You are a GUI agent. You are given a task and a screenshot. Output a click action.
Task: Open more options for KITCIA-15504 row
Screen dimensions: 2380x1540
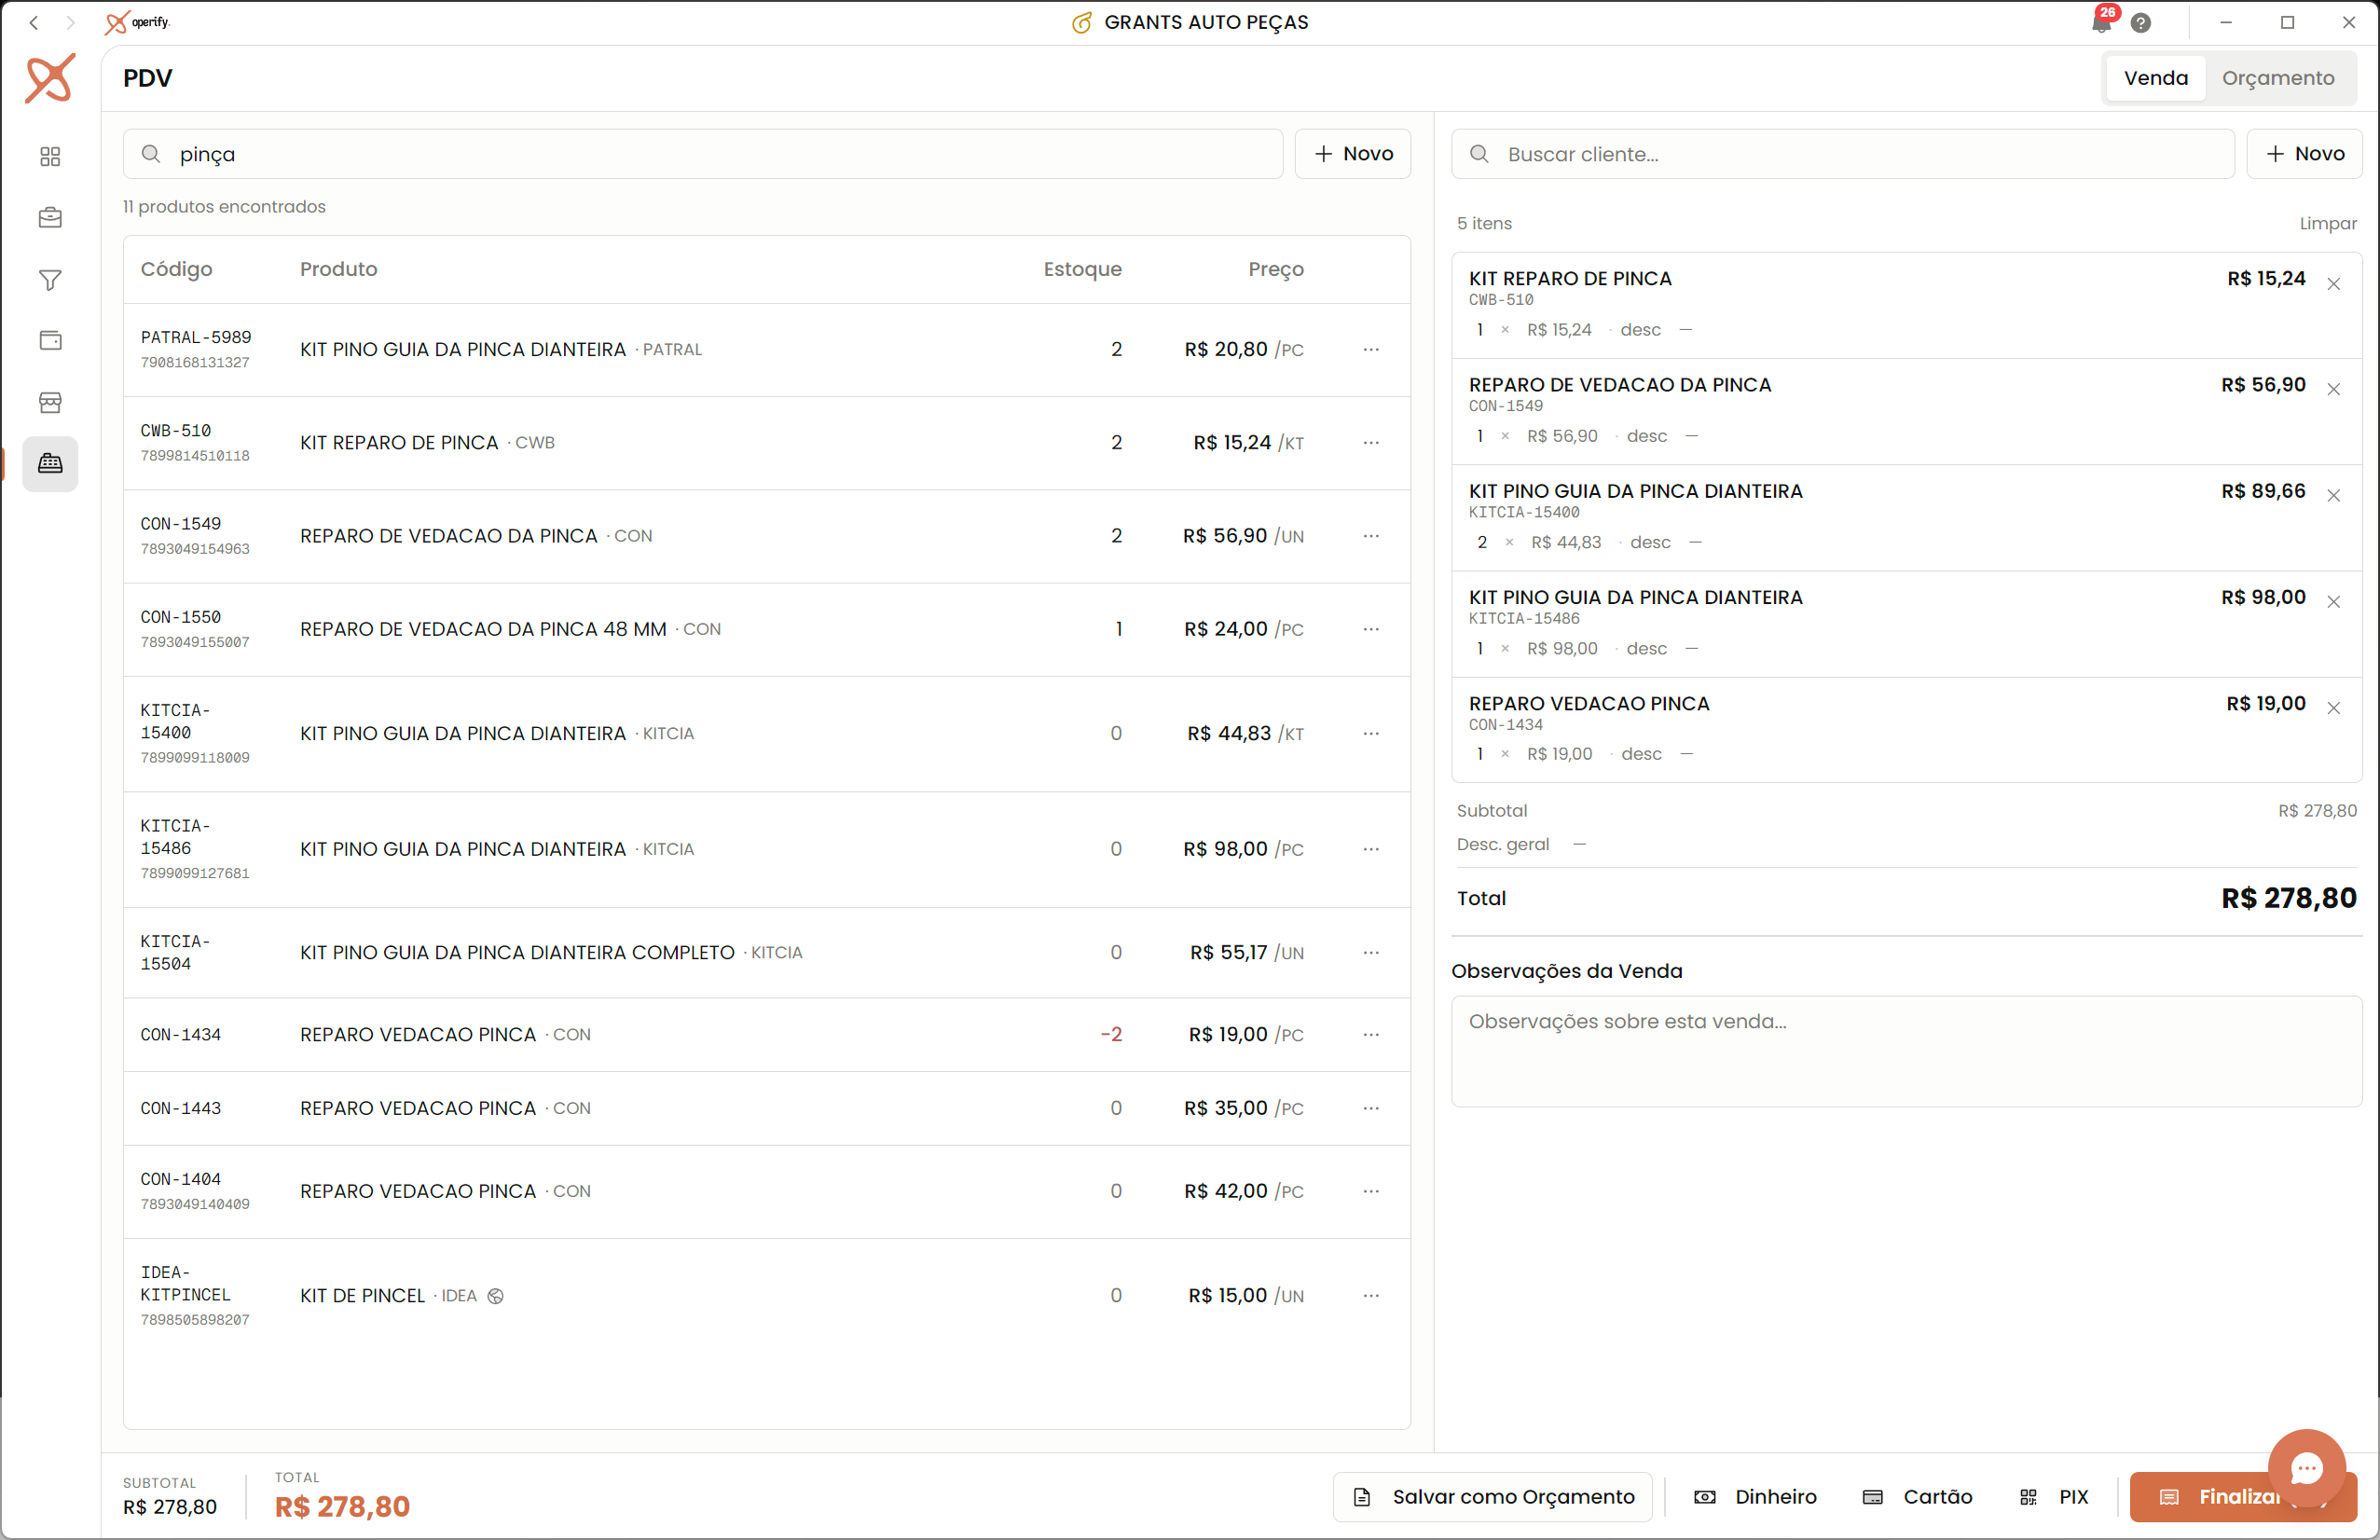tap(1371, 952)
